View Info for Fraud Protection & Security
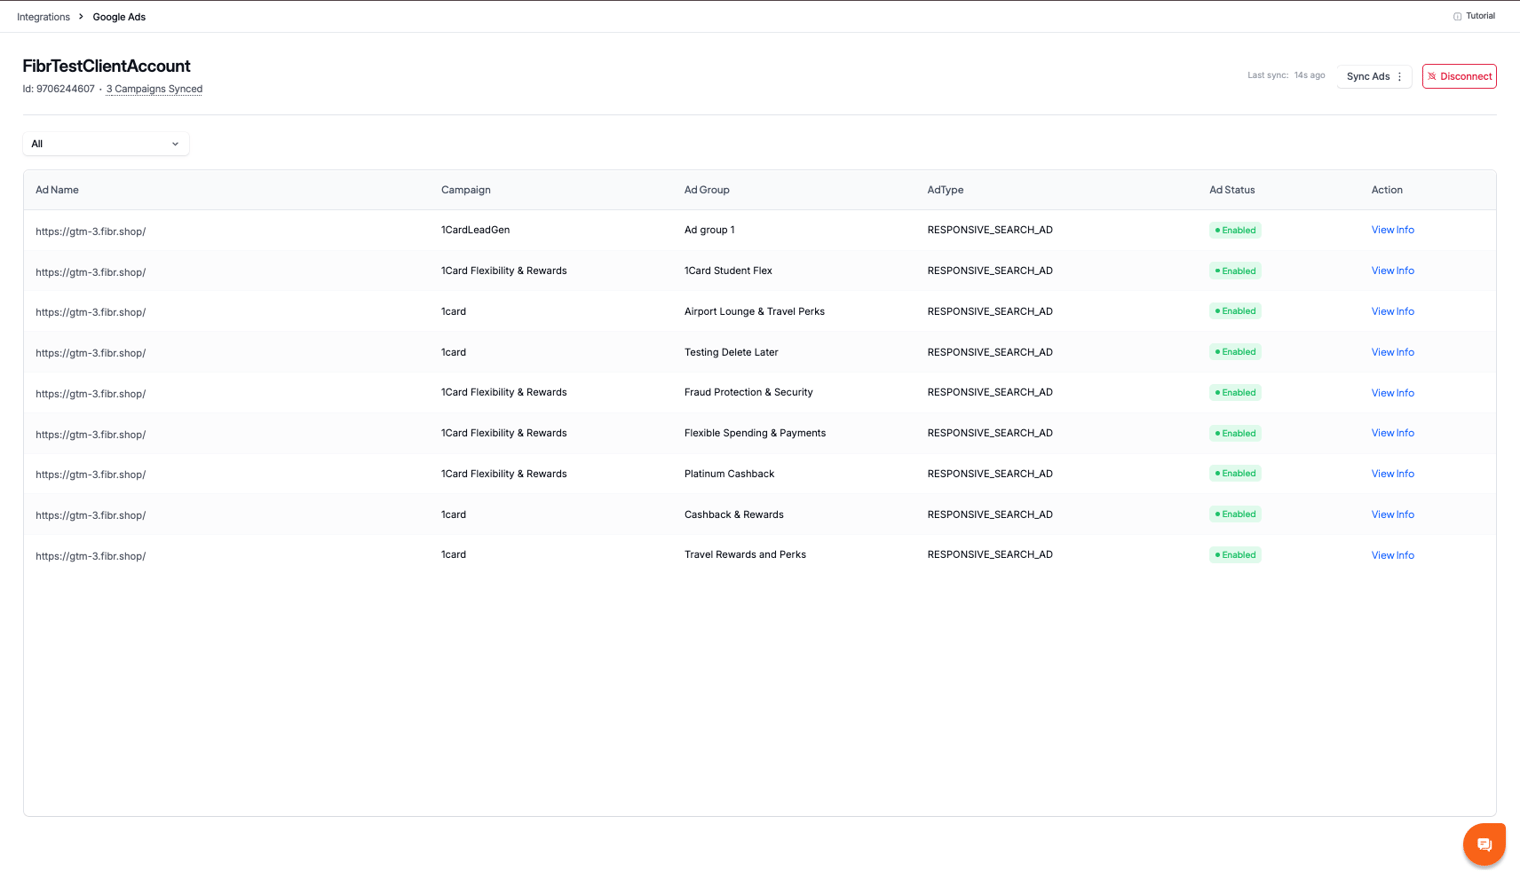This screenshot has height=879, width=1520. [1392, 393]
